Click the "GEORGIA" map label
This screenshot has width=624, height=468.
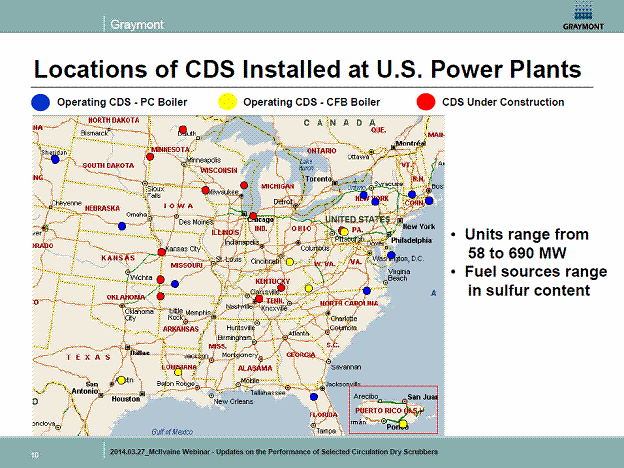pos(301,355)
